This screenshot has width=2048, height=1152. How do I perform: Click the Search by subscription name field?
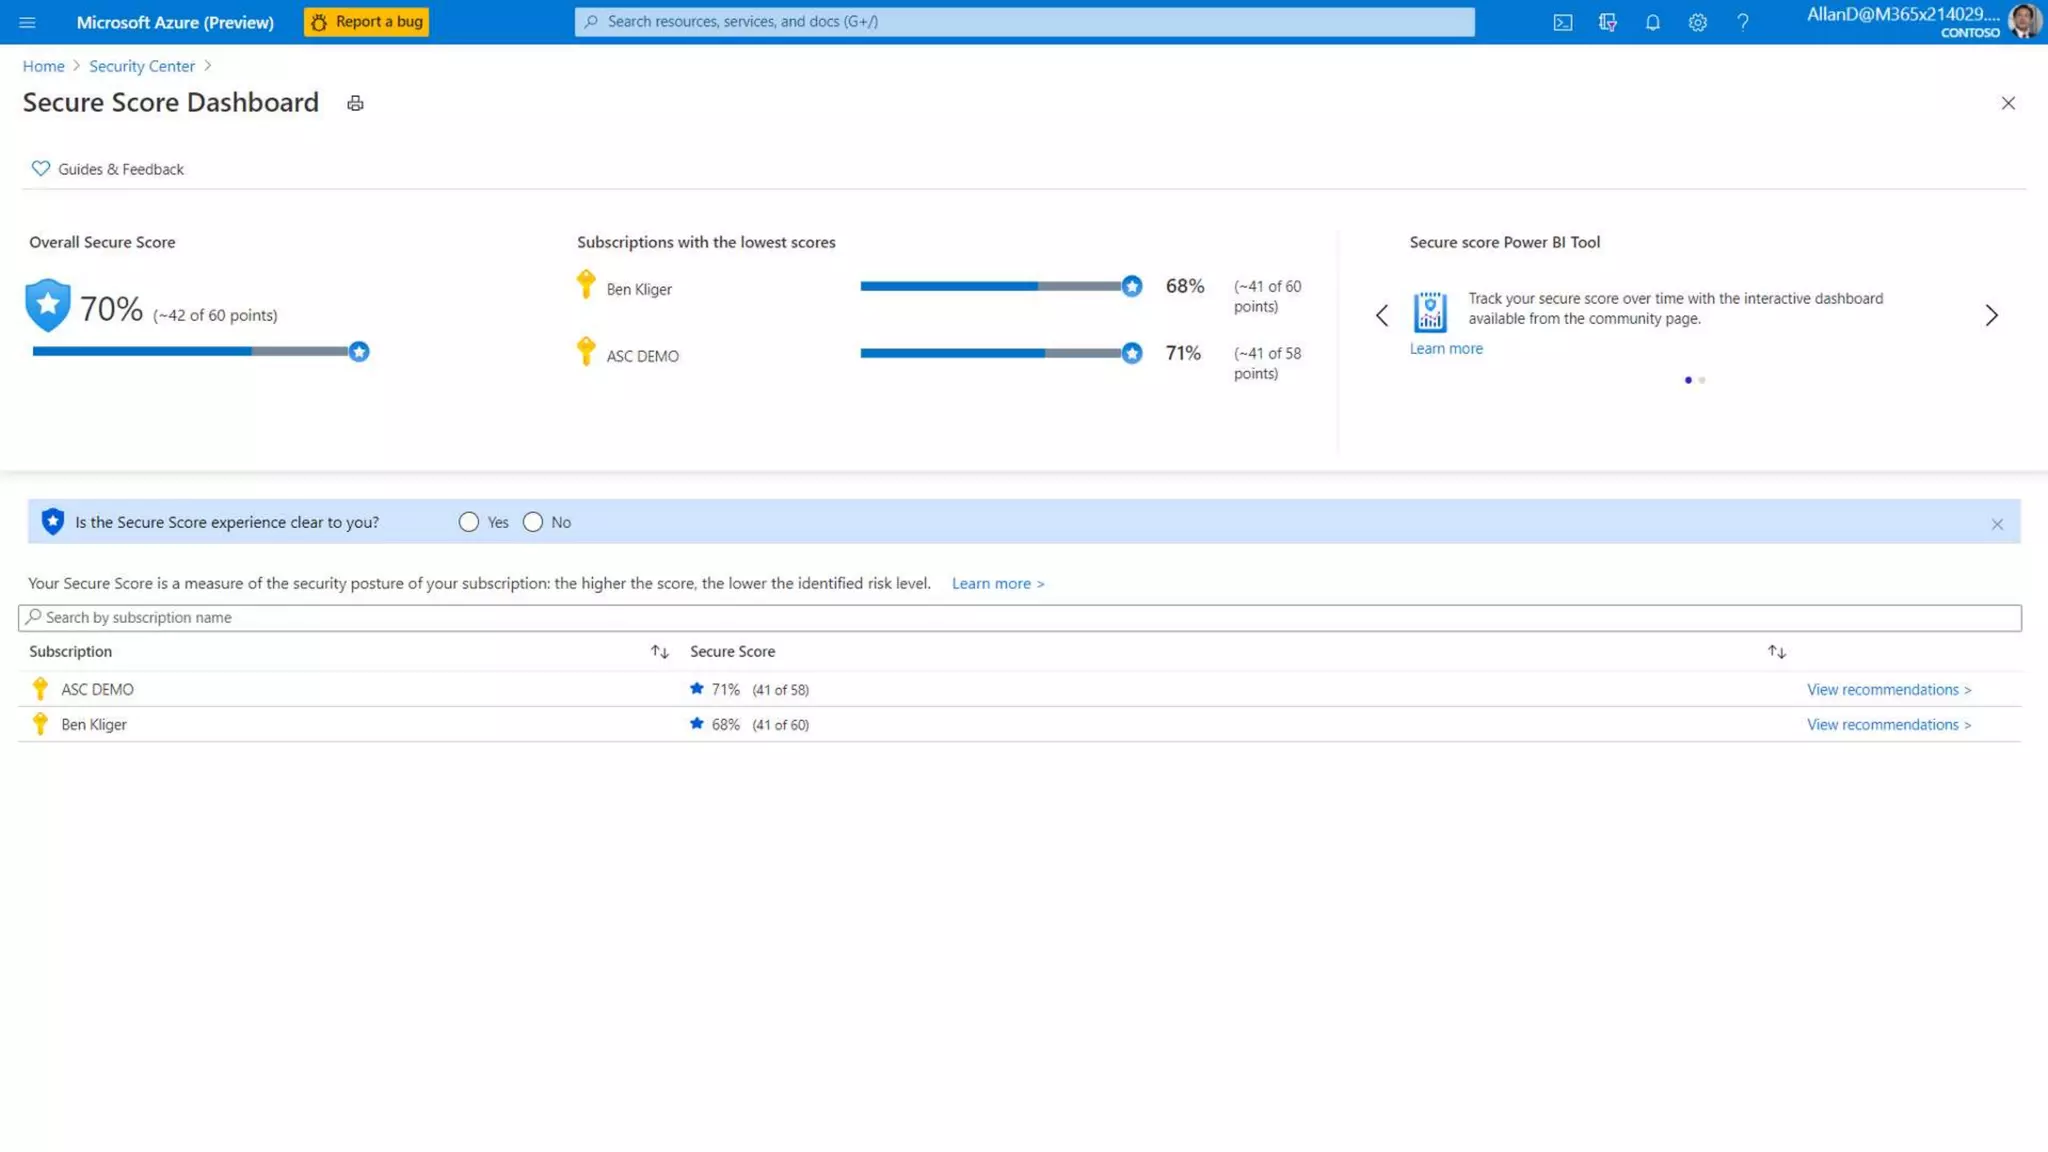(x=1018, y=617)
